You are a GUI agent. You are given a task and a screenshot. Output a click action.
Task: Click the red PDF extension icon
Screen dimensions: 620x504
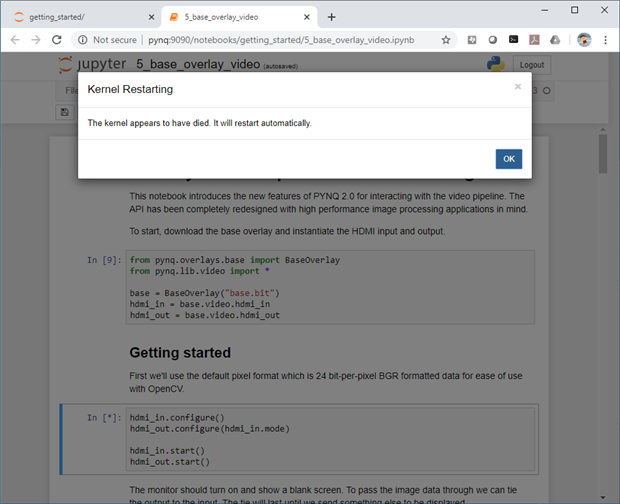[534, 40]
